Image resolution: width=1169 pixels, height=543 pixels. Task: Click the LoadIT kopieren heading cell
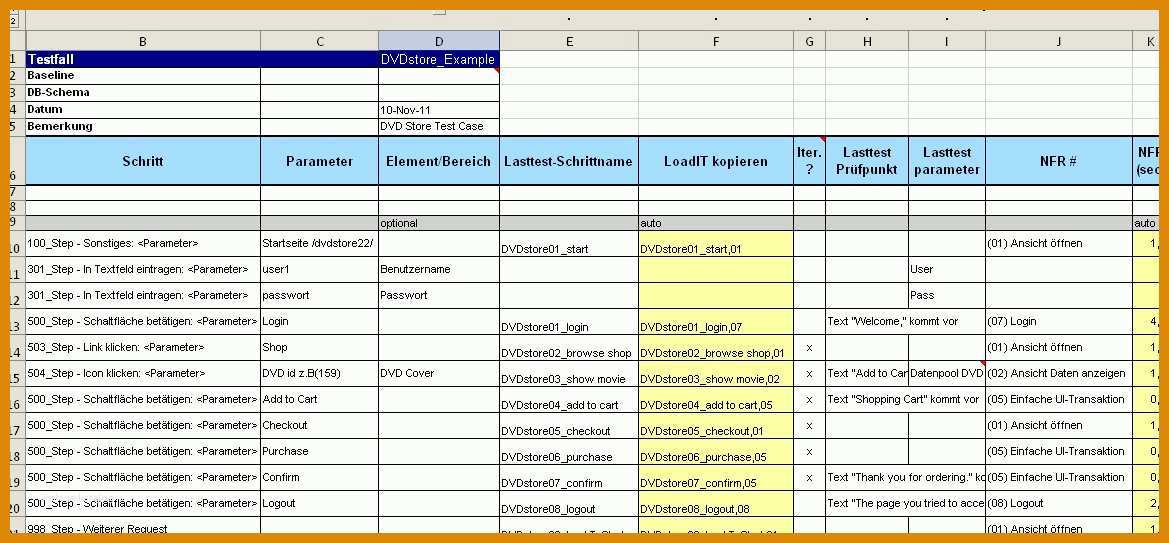pos(716,161)
